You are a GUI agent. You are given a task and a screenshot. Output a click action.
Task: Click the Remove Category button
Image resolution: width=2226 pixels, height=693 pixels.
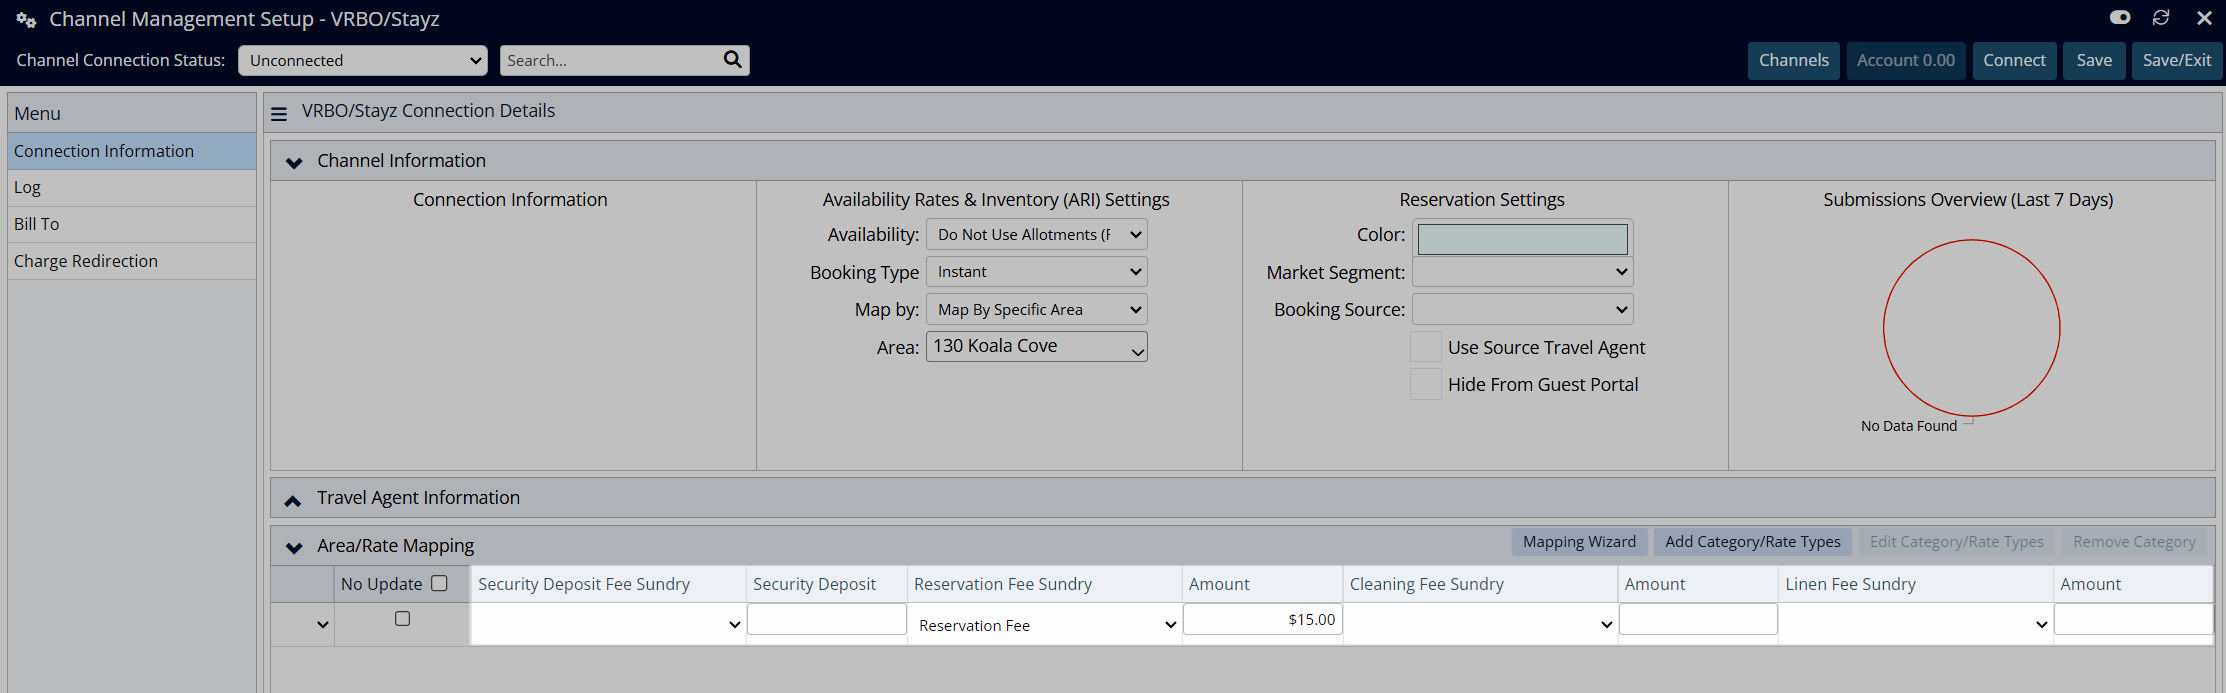2134,542
